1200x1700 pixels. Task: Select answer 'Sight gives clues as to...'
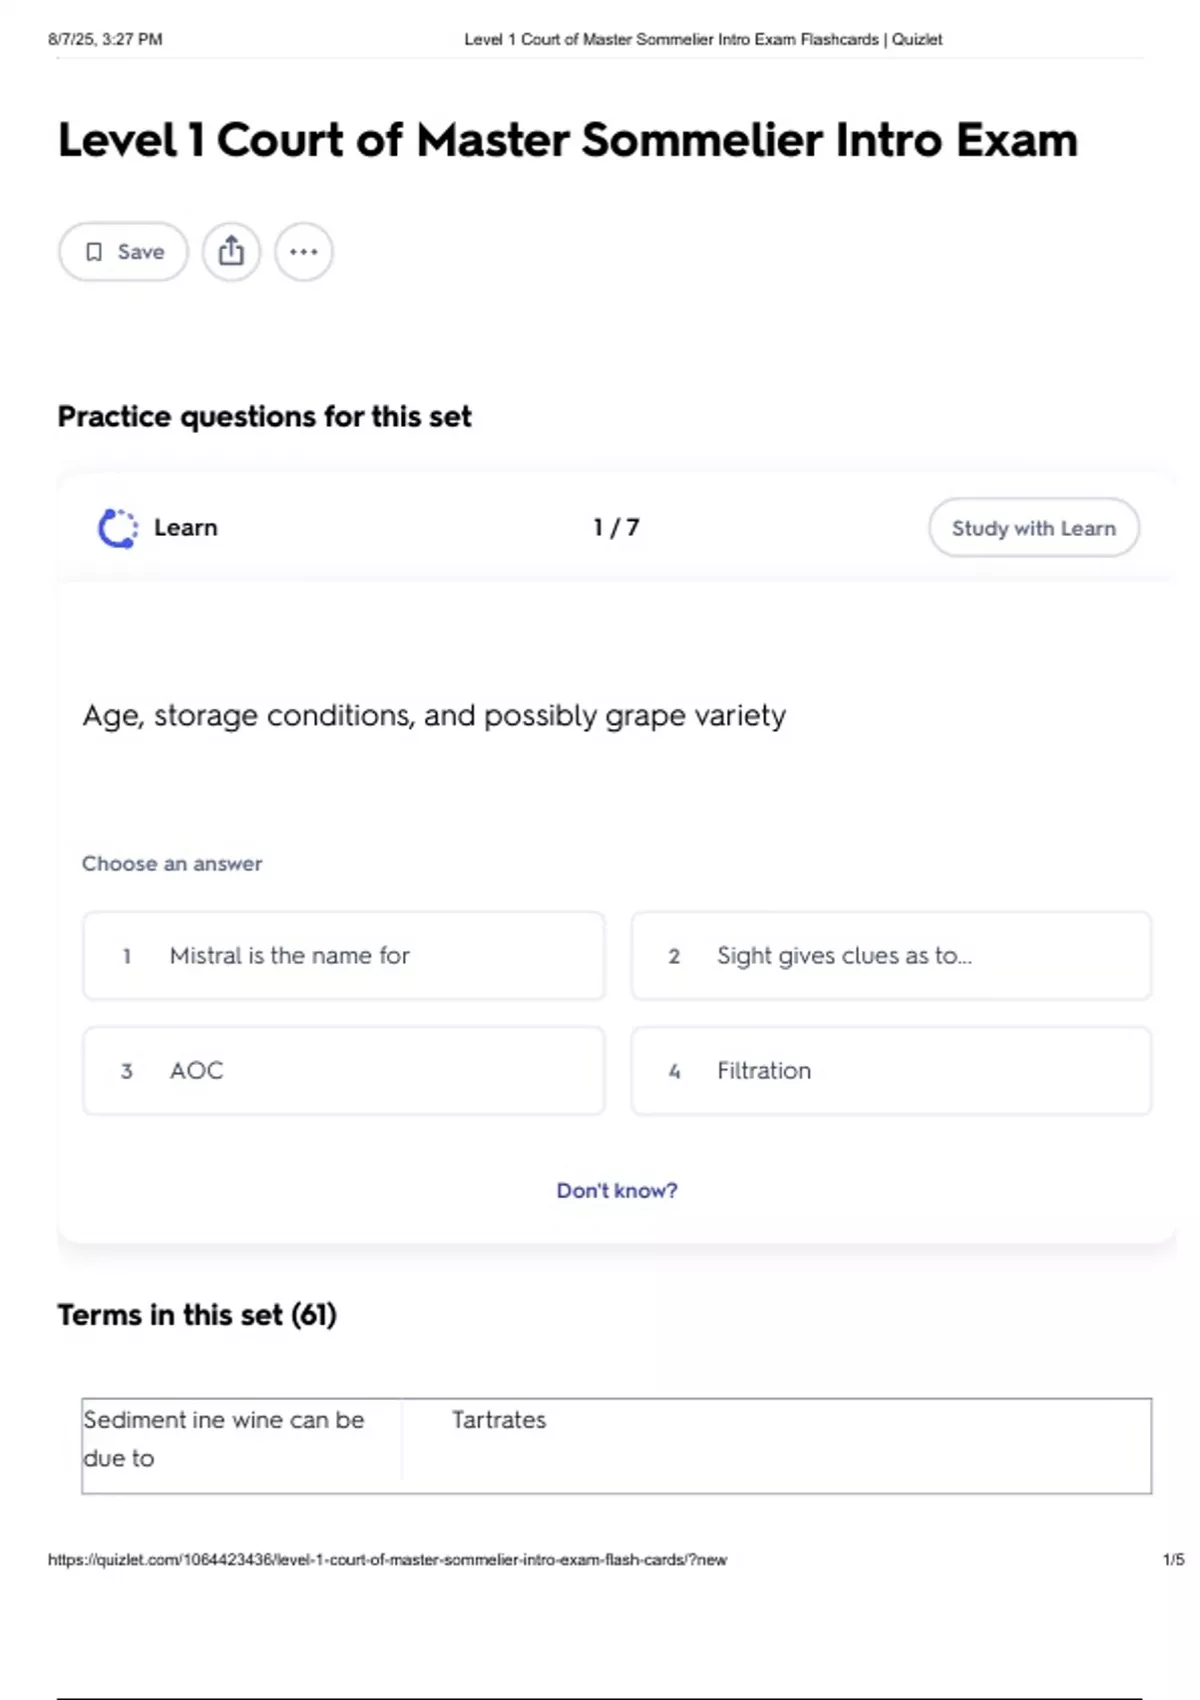click(891, 956)
